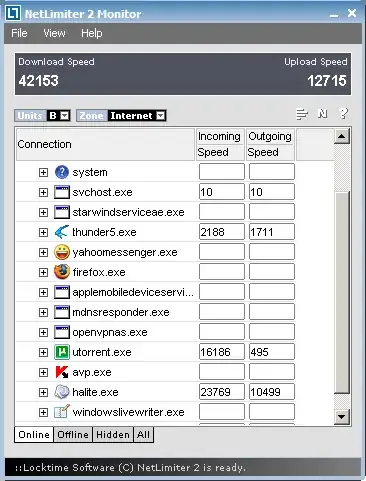Click the N-shaped toolbar icon
The image size is (366, 481).
322,114
